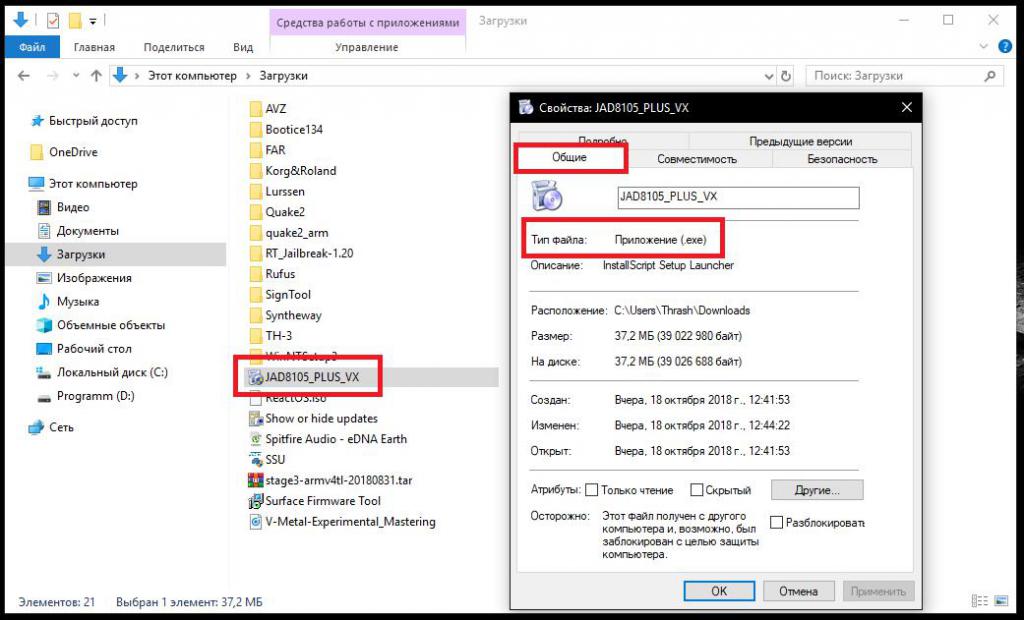Switch to the 'Поделиться' ribbon tab
This screenshot has width=1024, height=620.
click(174, 47)
